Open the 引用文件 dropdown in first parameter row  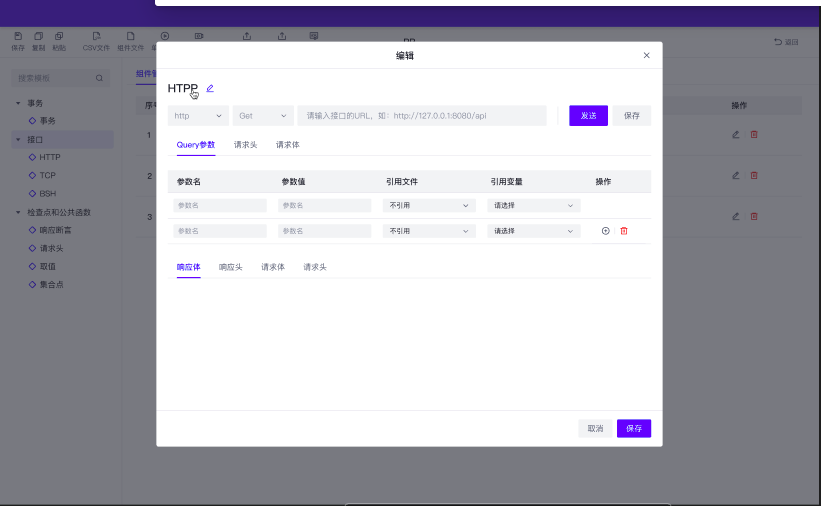(428, 205)
